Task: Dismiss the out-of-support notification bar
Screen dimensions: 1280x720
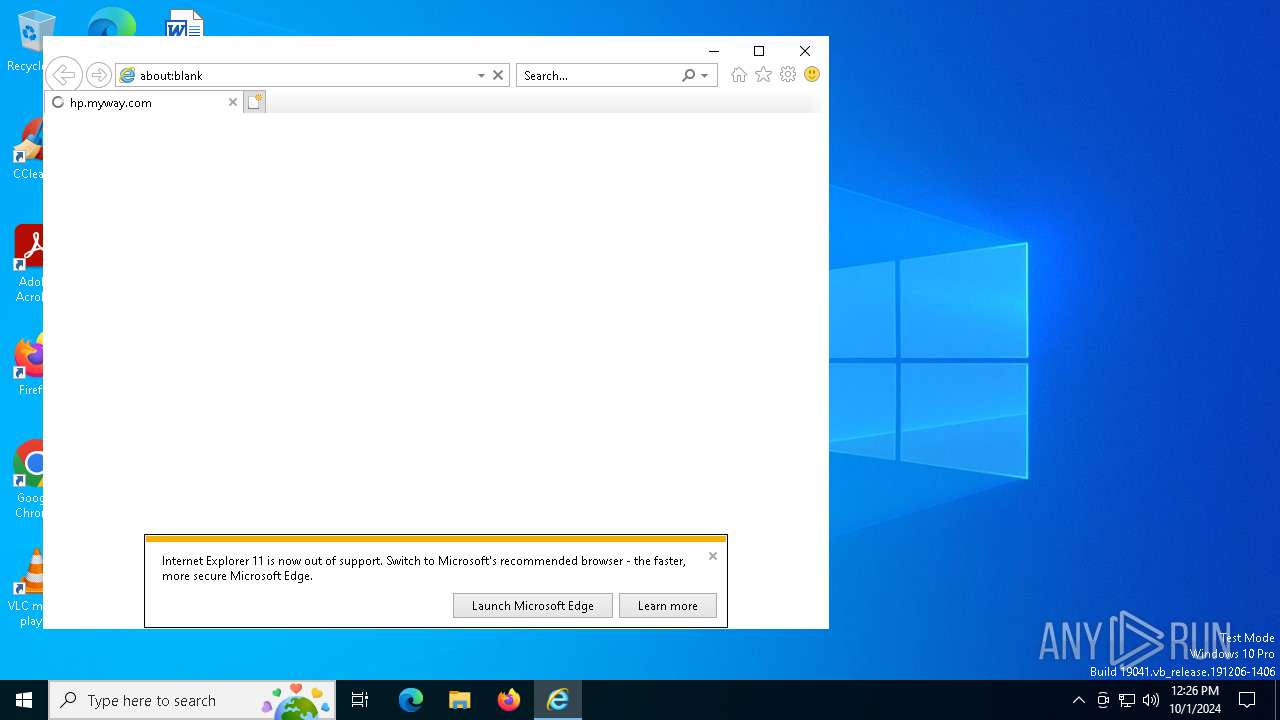Action: (713, 556)
